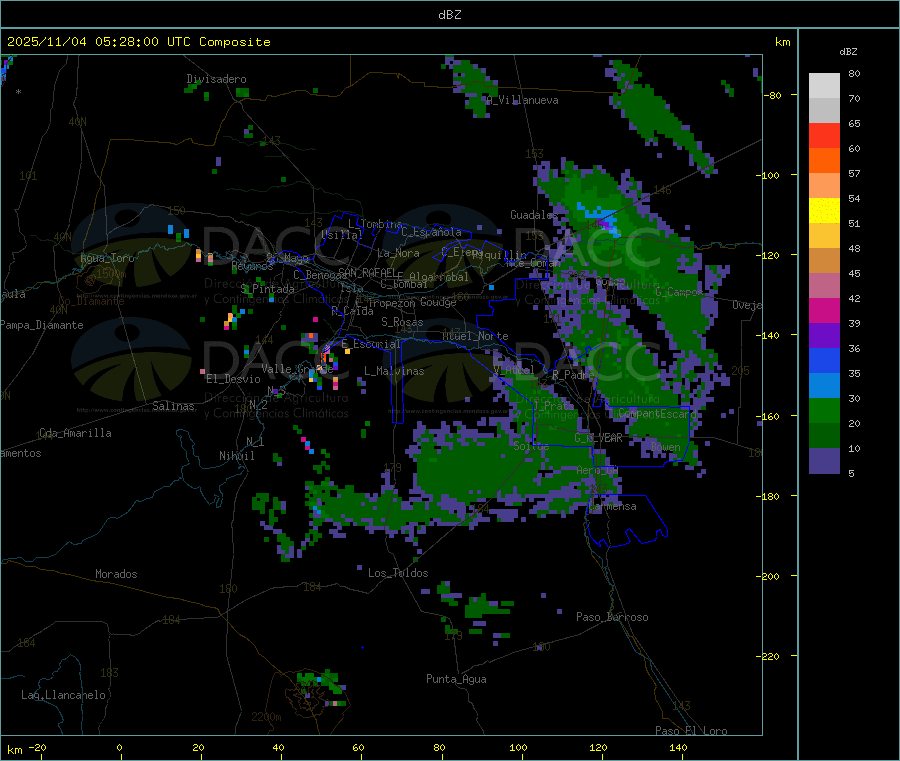The image size is (900, 761).
Task: Click the 'Pampa_Diamante' map label
Action: (x=41, y=325)
